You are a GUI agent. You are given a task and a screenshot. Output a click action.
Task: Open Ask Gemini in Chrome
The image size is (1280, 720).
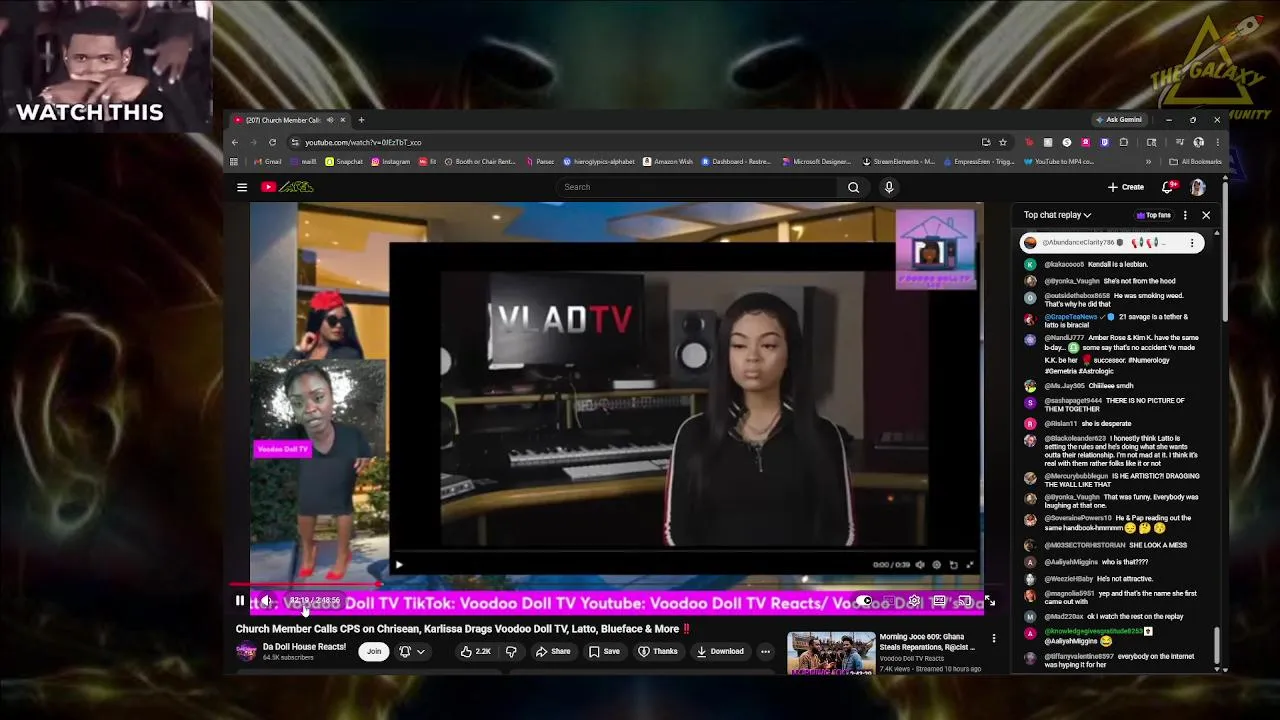pyautogui.click(x=1119, y=120)
